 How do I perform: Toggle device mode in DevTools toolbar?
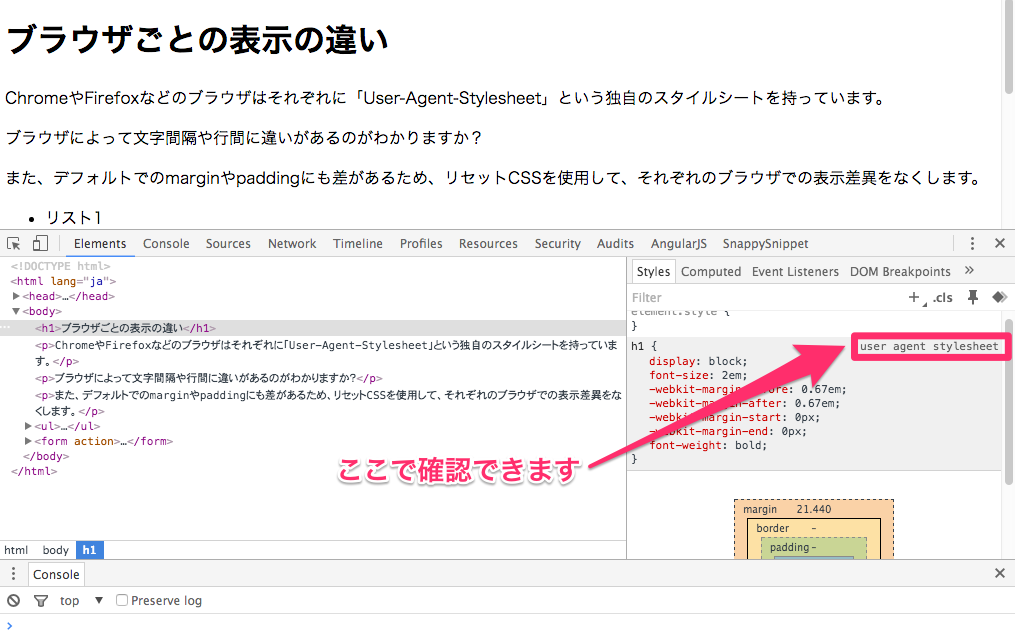pos(40,243)
